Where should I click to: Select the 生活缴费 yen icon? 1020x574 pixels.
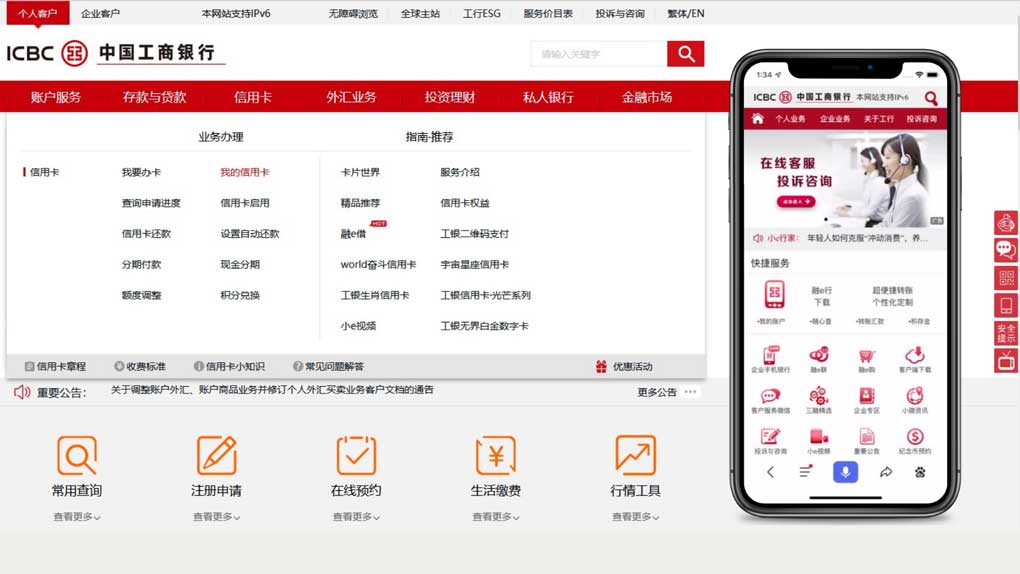pos(495,456)
